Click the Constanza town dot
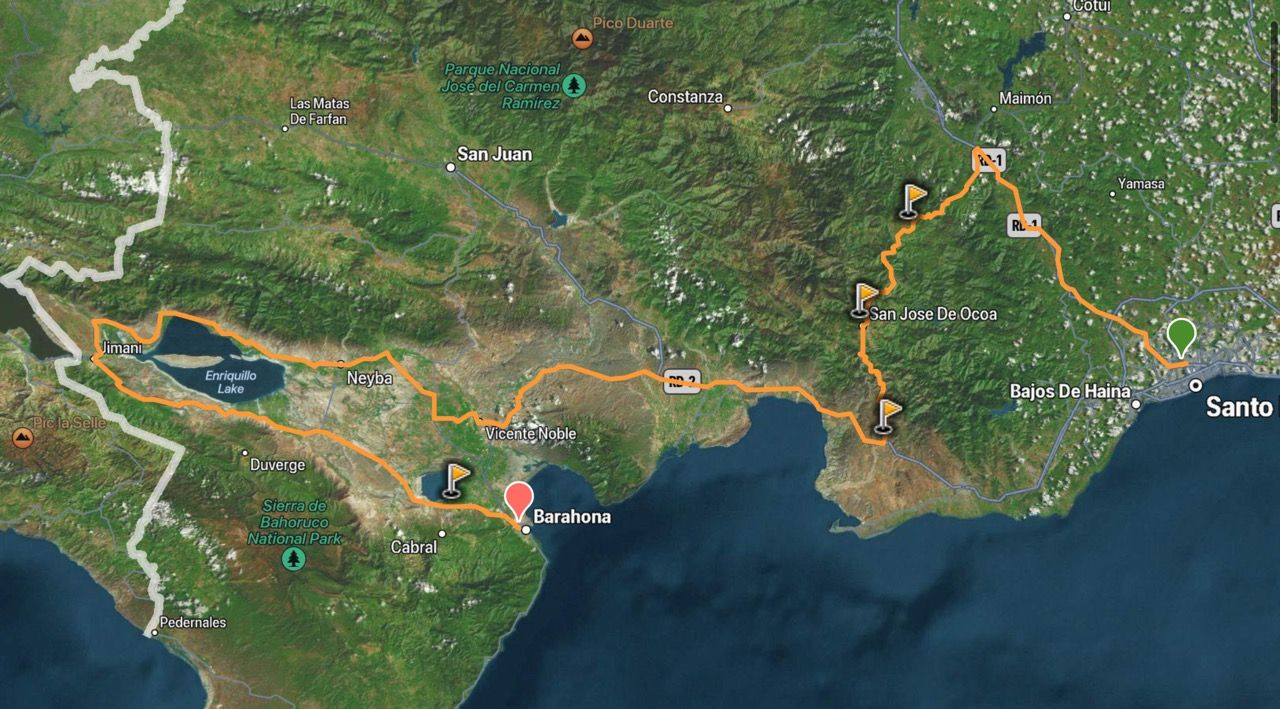Image resolution: width=1280 pixels, height=709 pixels. 728,107
